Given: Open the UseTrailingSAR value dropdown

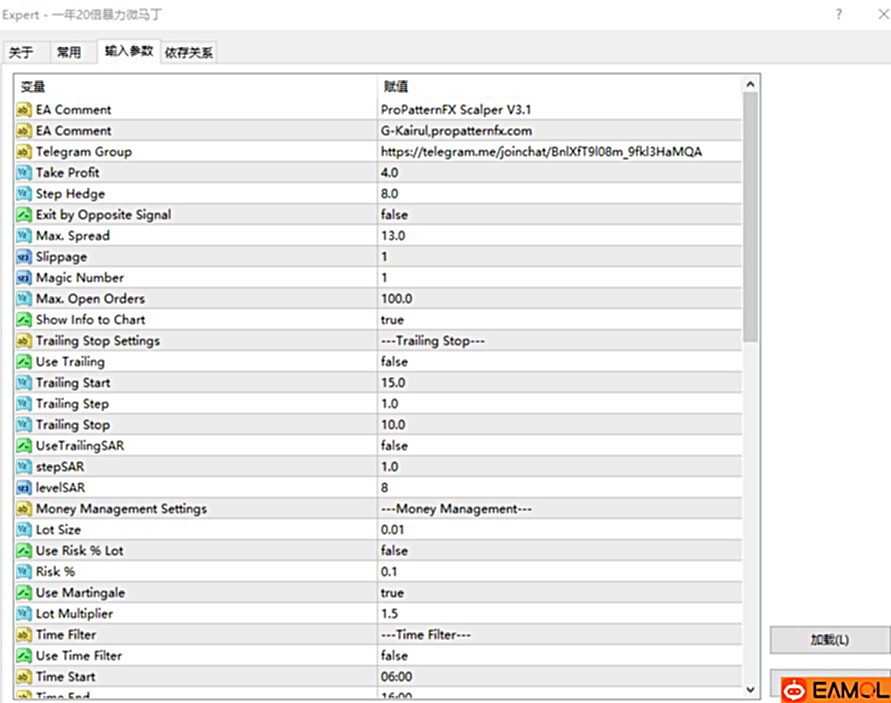Looking at the screenshot, I should (x=558, y=446).
